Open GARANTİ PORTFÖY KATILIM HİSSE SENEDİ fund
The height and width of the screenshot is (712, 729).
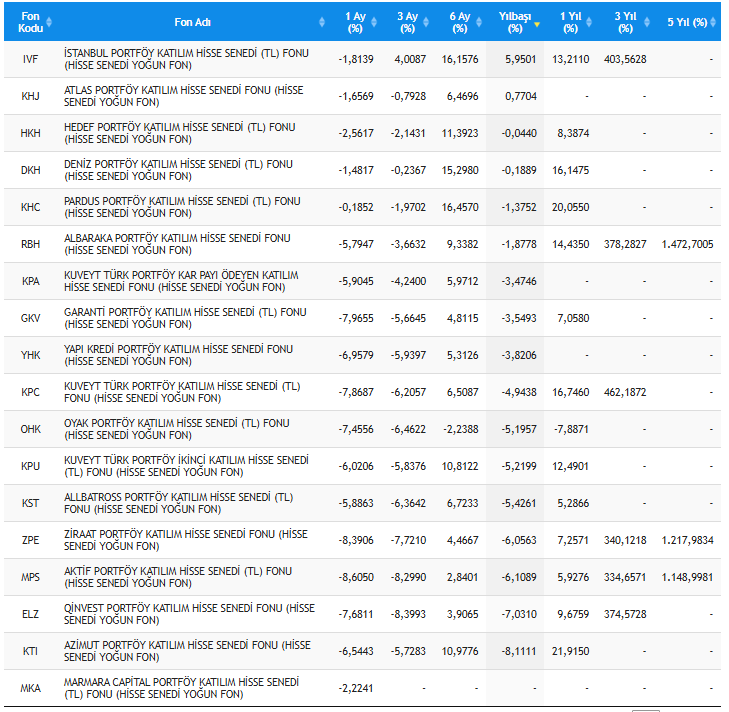point(185,318)
